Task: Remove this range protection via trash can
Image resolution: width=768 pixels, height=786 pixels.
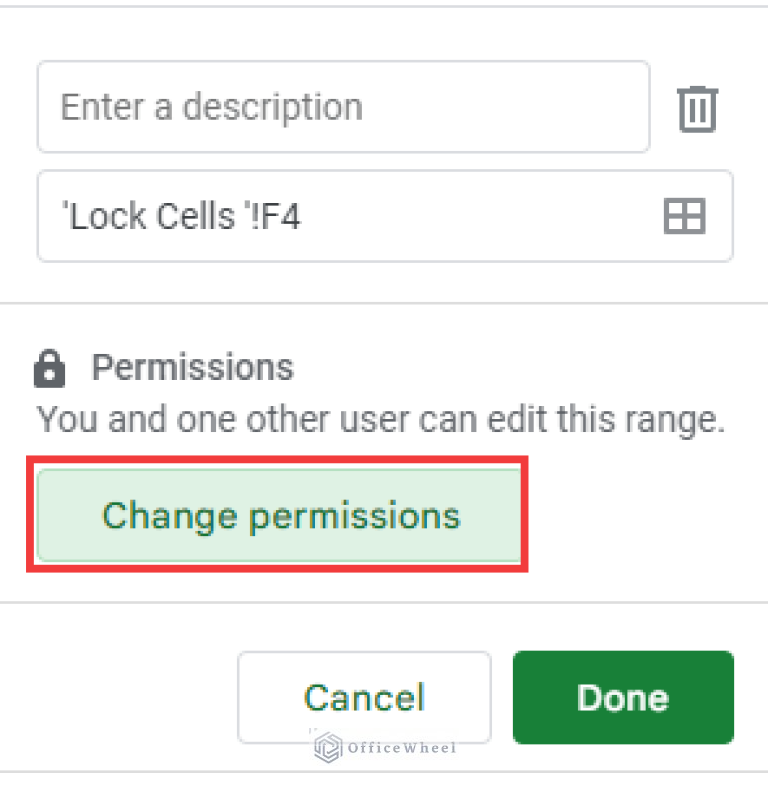Action: (x=697, y=108)
